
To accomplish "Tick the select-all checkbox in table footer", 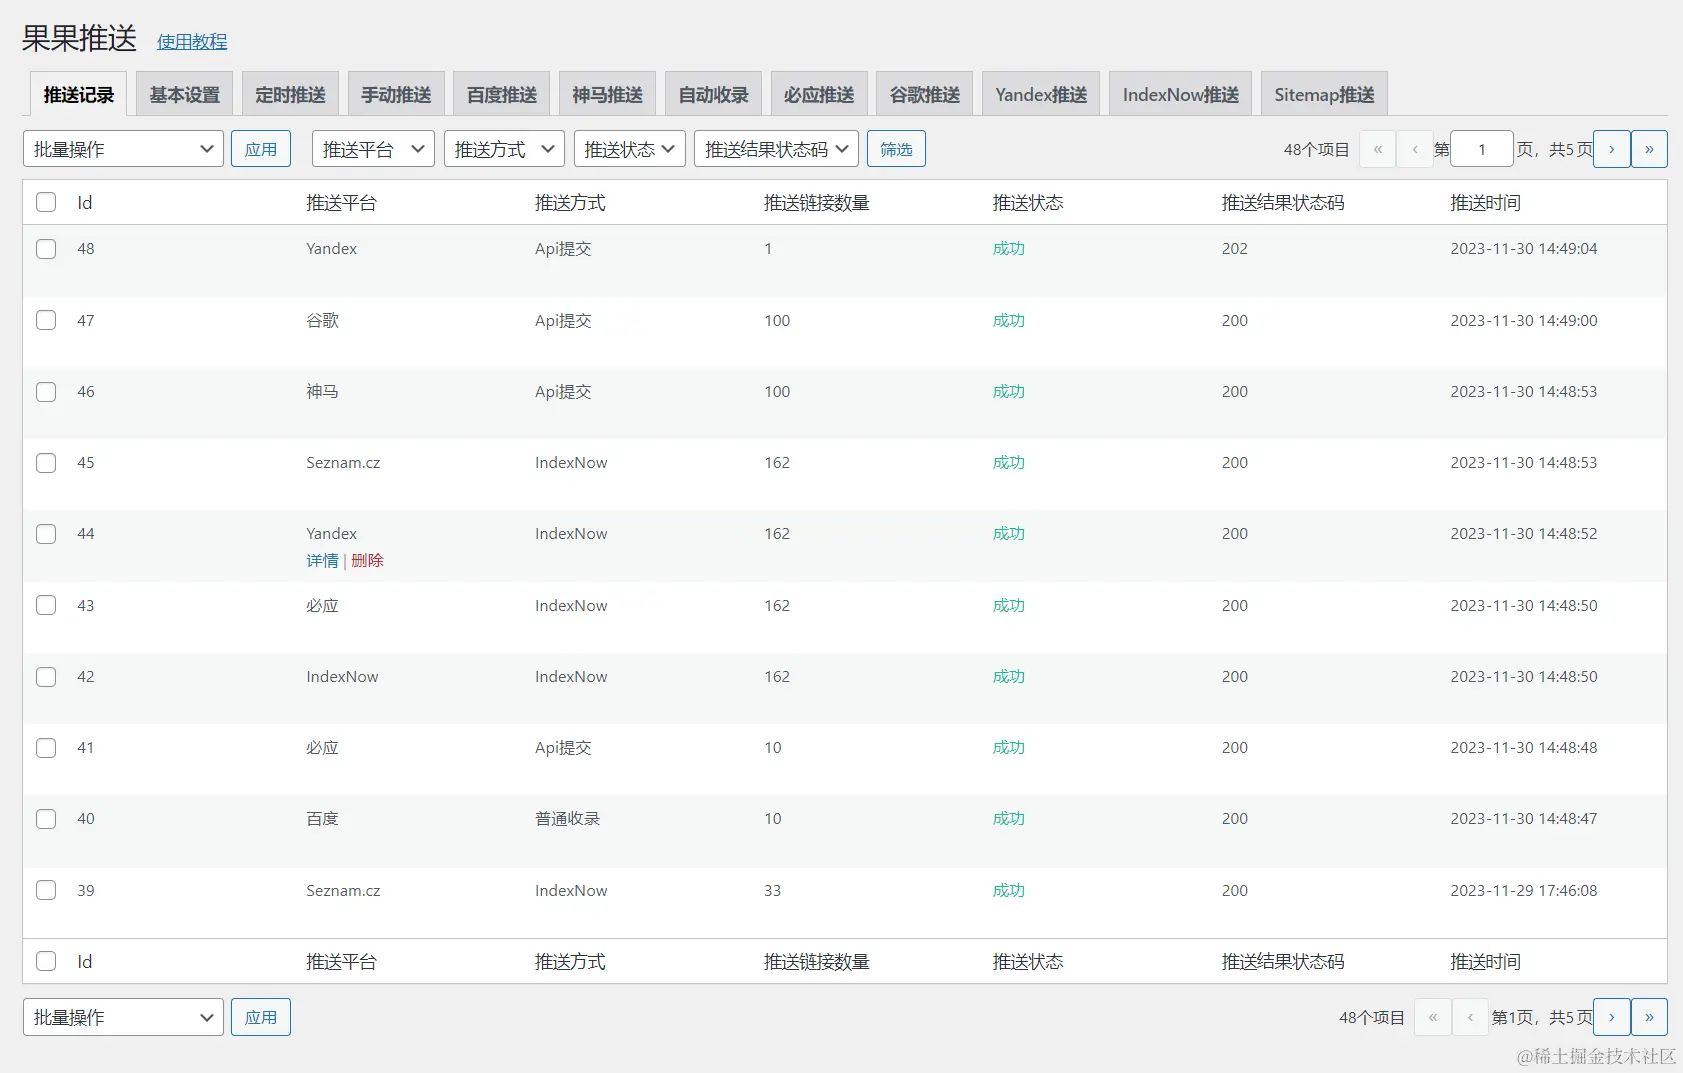I will click(46, 961).
